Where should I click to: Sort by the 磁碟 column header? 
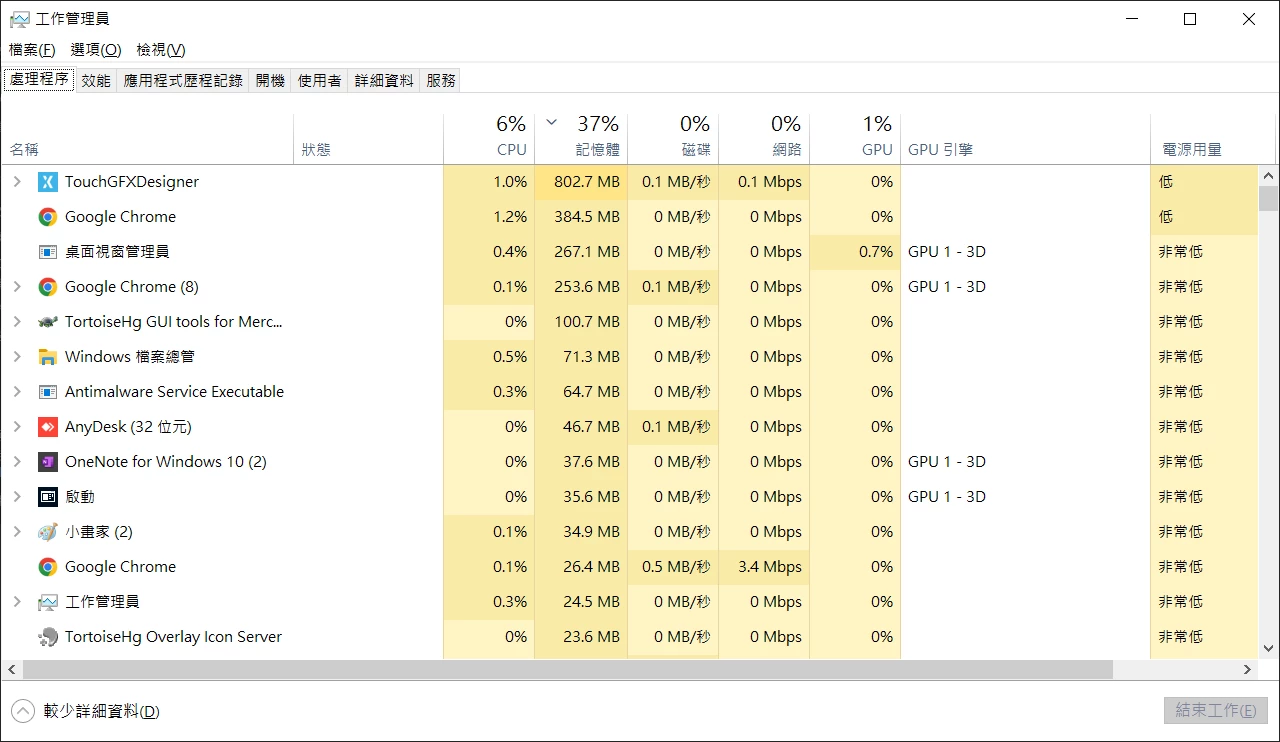click(673, 139)
